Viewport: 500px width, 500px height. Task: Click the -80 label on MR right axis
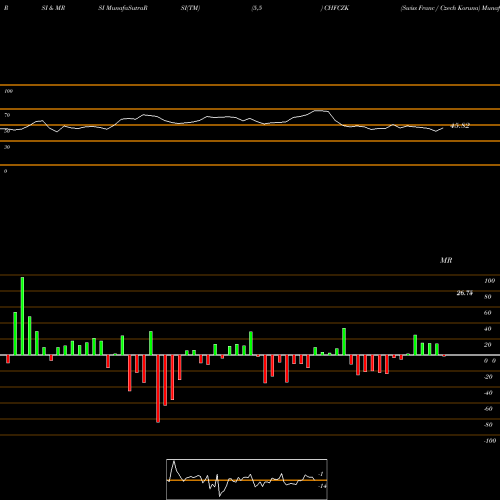point(488,425)
